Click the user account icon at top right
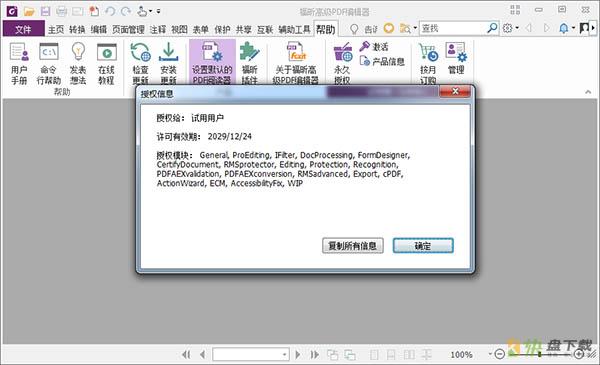600x365 pixels. click(584, 28)
